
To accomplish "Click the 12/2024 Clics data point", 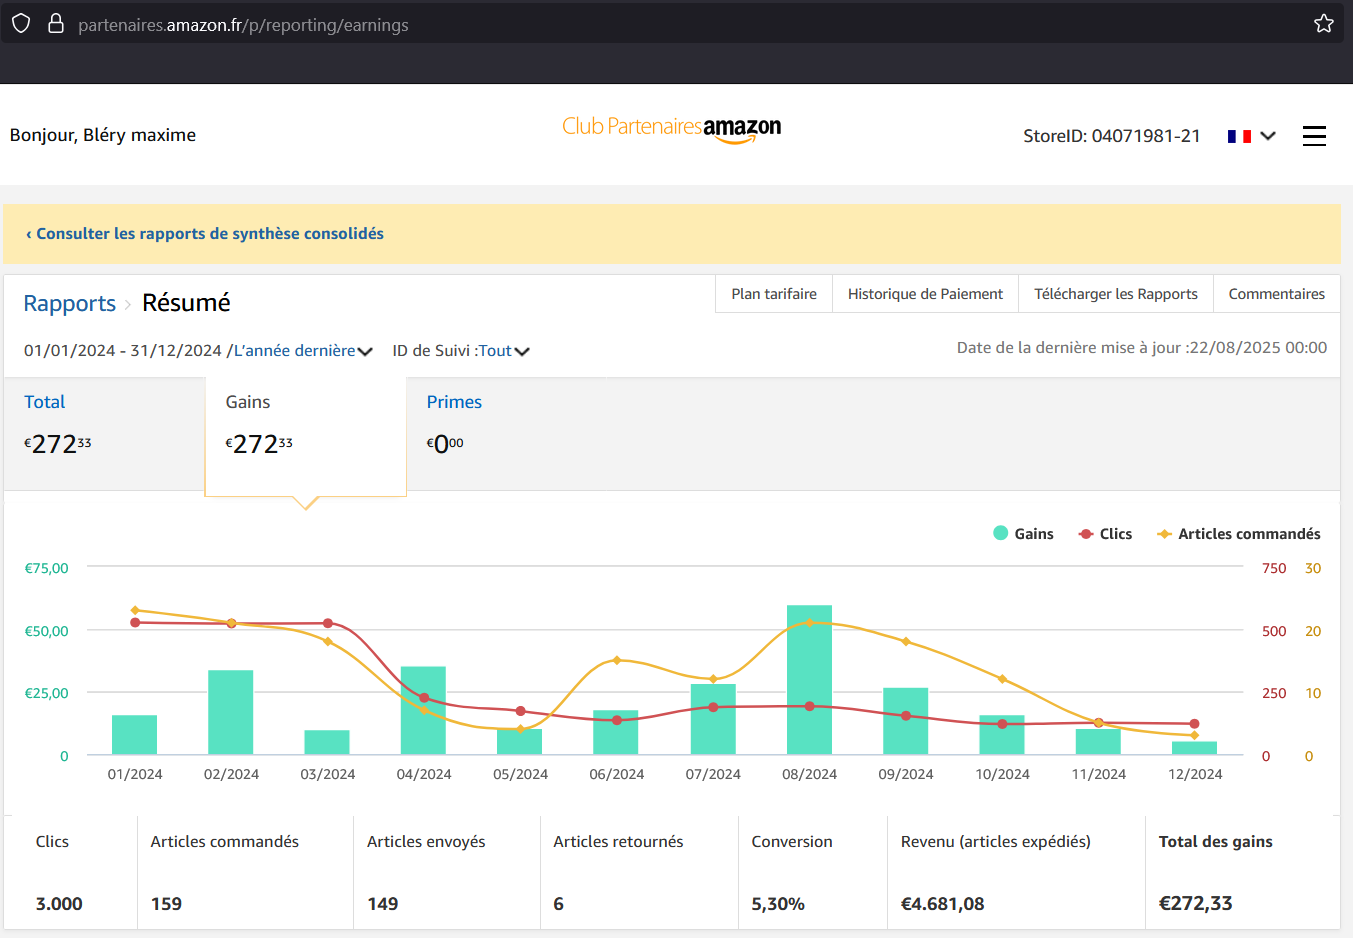I will 1195,724.
